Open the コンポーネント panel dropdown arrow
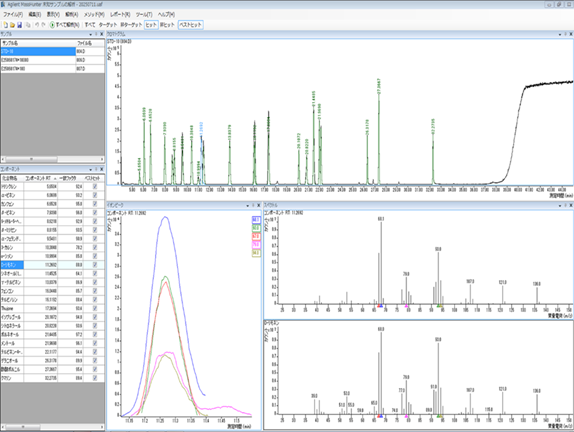Viewport: 574px width, 432px height. 90,170
